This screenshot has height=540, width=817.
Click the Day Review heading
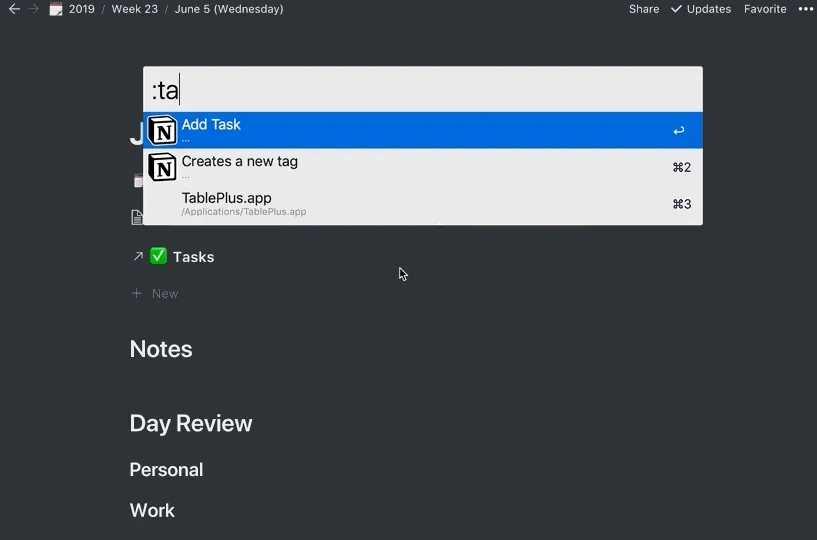pyautogui.click(x=191, y=423)
